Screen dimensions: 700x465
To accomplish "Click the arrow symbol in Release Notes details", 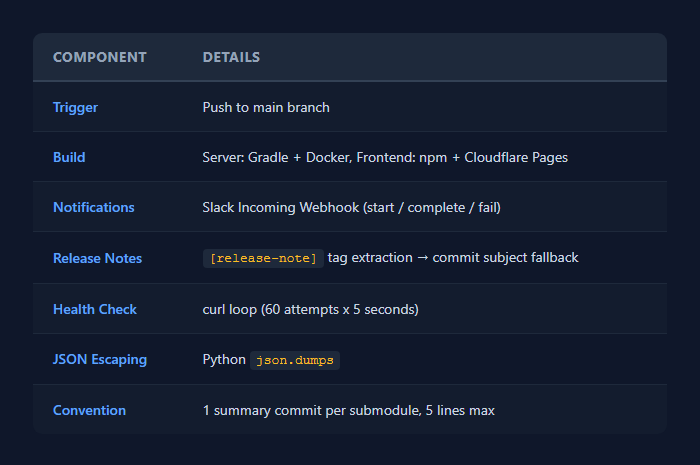I will tap(424, 258).
